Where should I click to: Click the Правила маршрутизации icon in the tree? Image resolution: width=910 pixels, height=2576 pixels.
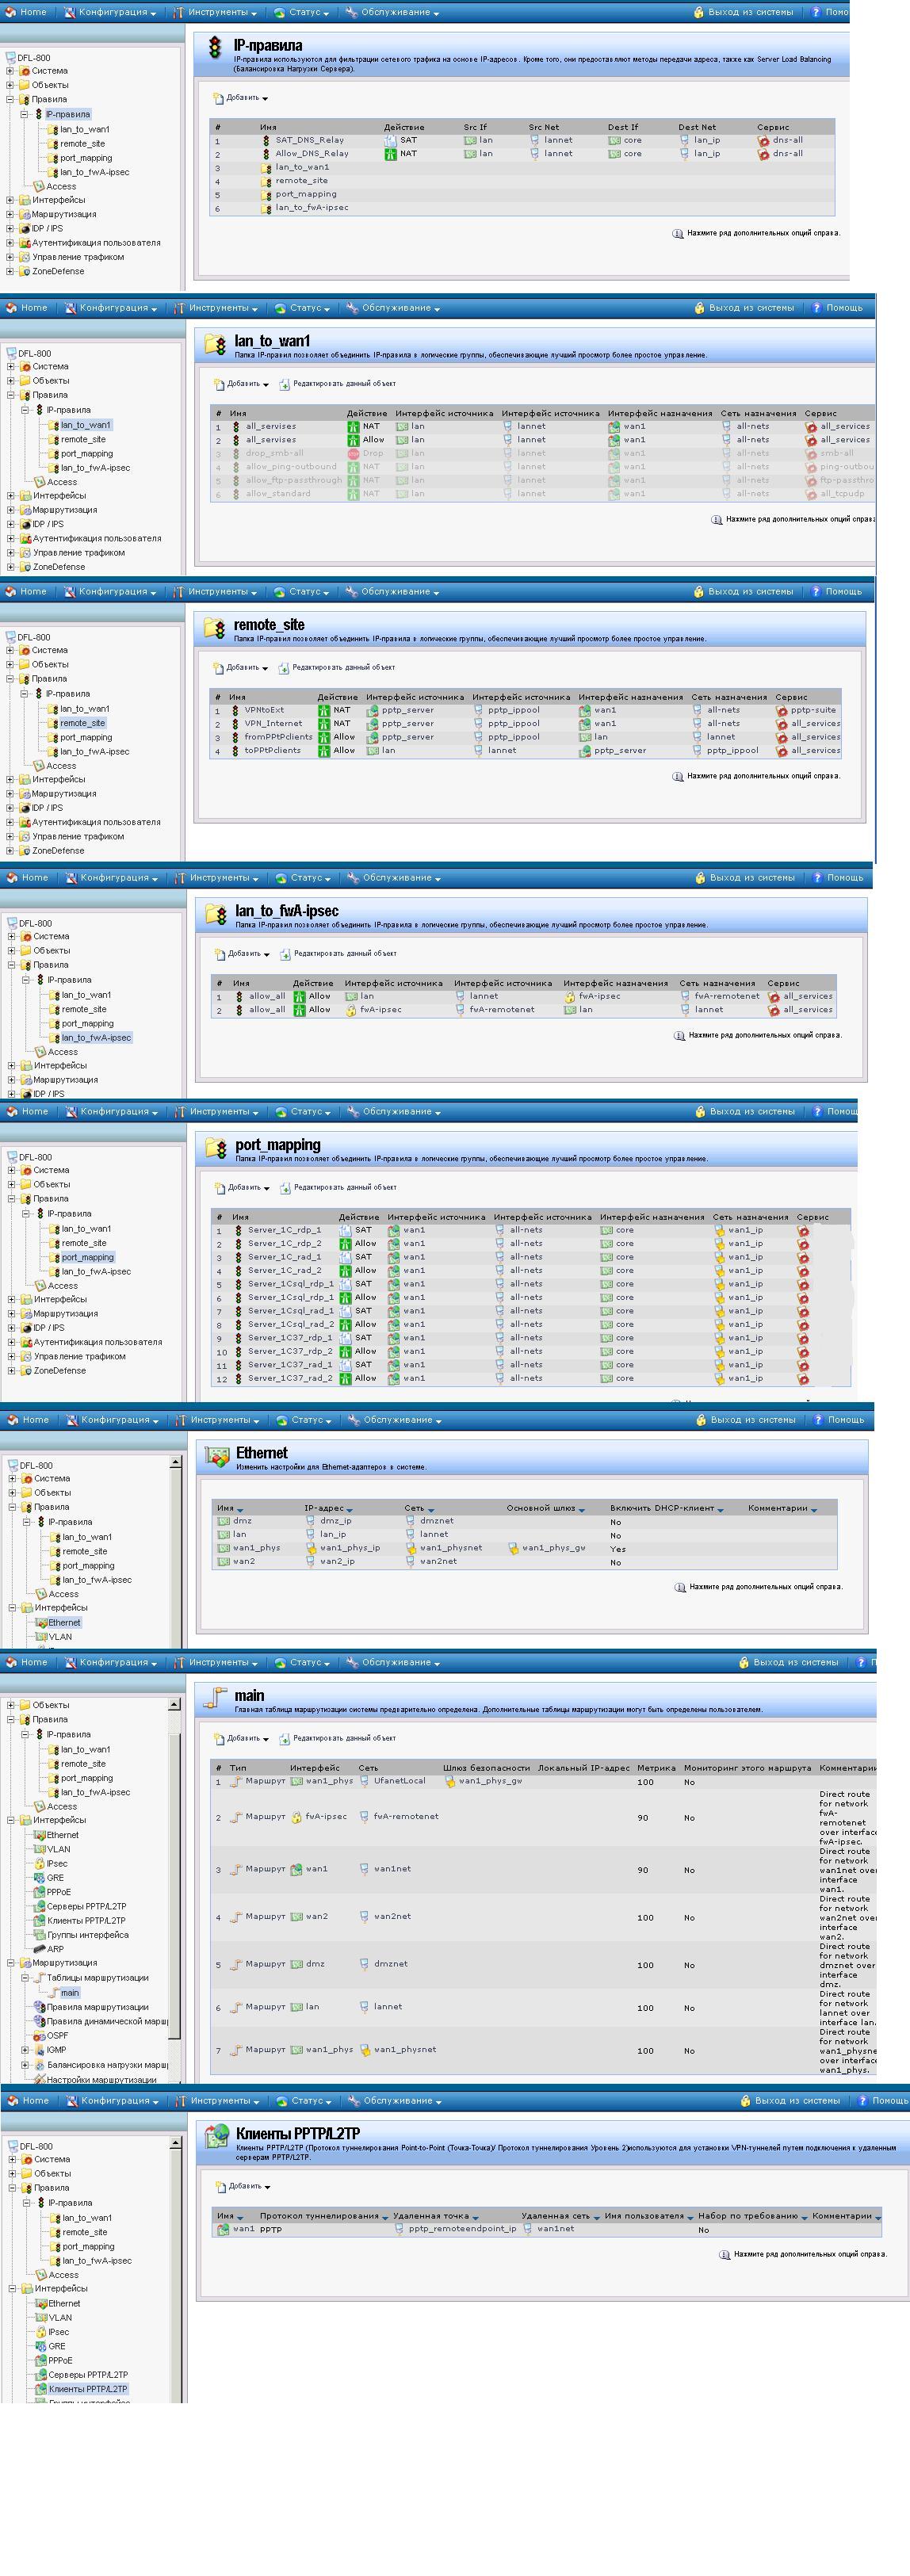click(x=39, y=2006)
